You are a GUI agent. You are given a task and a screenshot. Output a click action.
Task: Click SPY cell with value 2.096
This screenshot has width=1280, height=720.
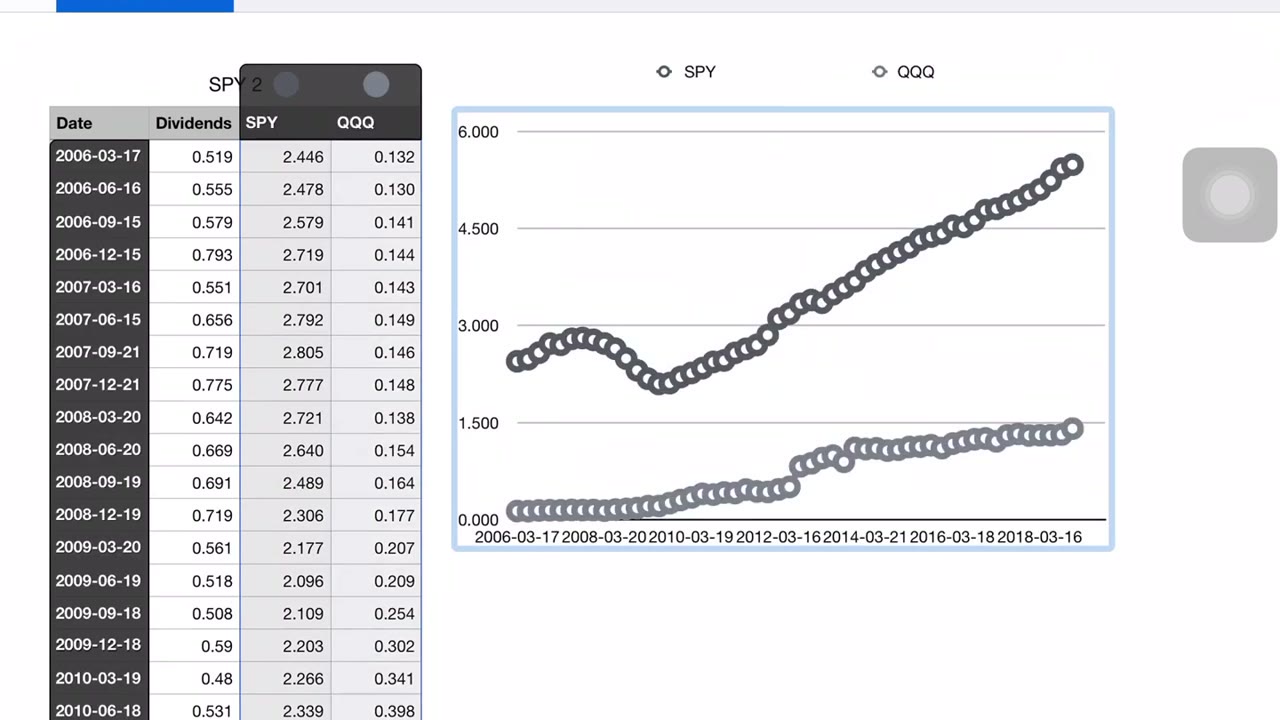[285, 580]
